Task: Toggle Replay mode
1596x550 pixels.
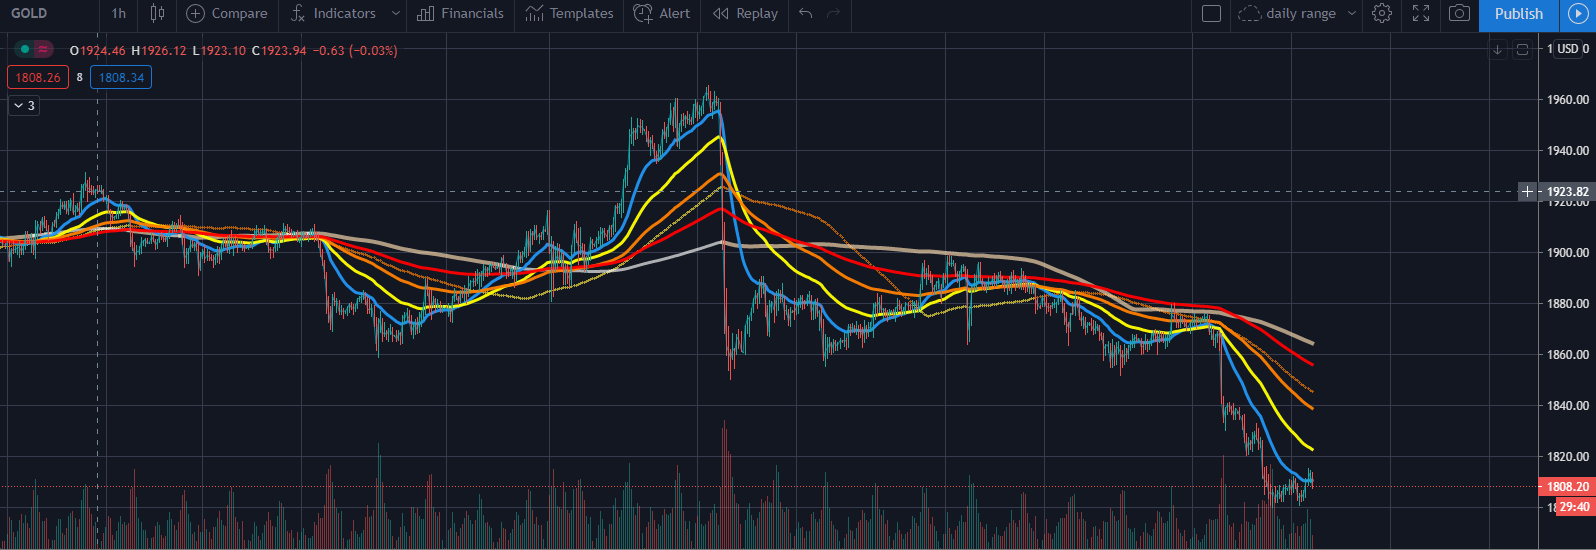Action: 745,14
